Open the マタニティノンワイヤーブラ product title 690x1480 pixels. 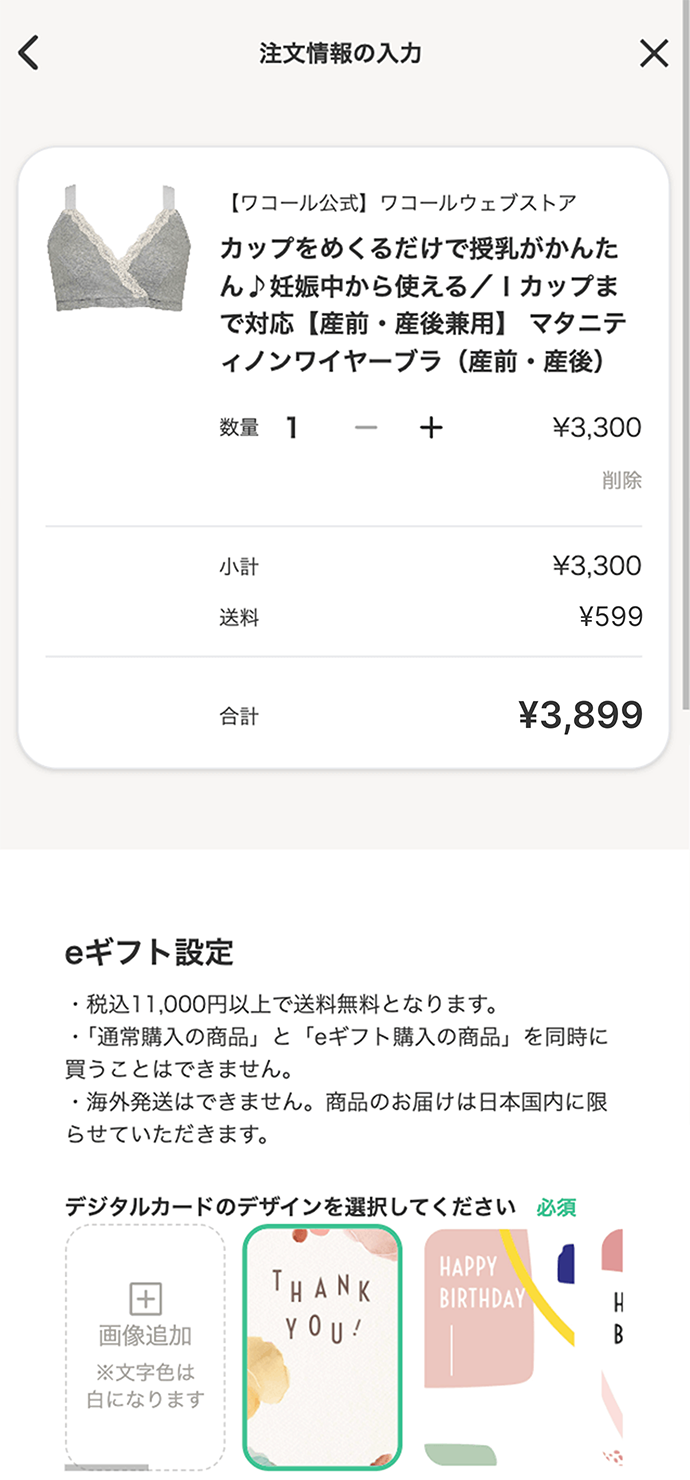point(423,305)
